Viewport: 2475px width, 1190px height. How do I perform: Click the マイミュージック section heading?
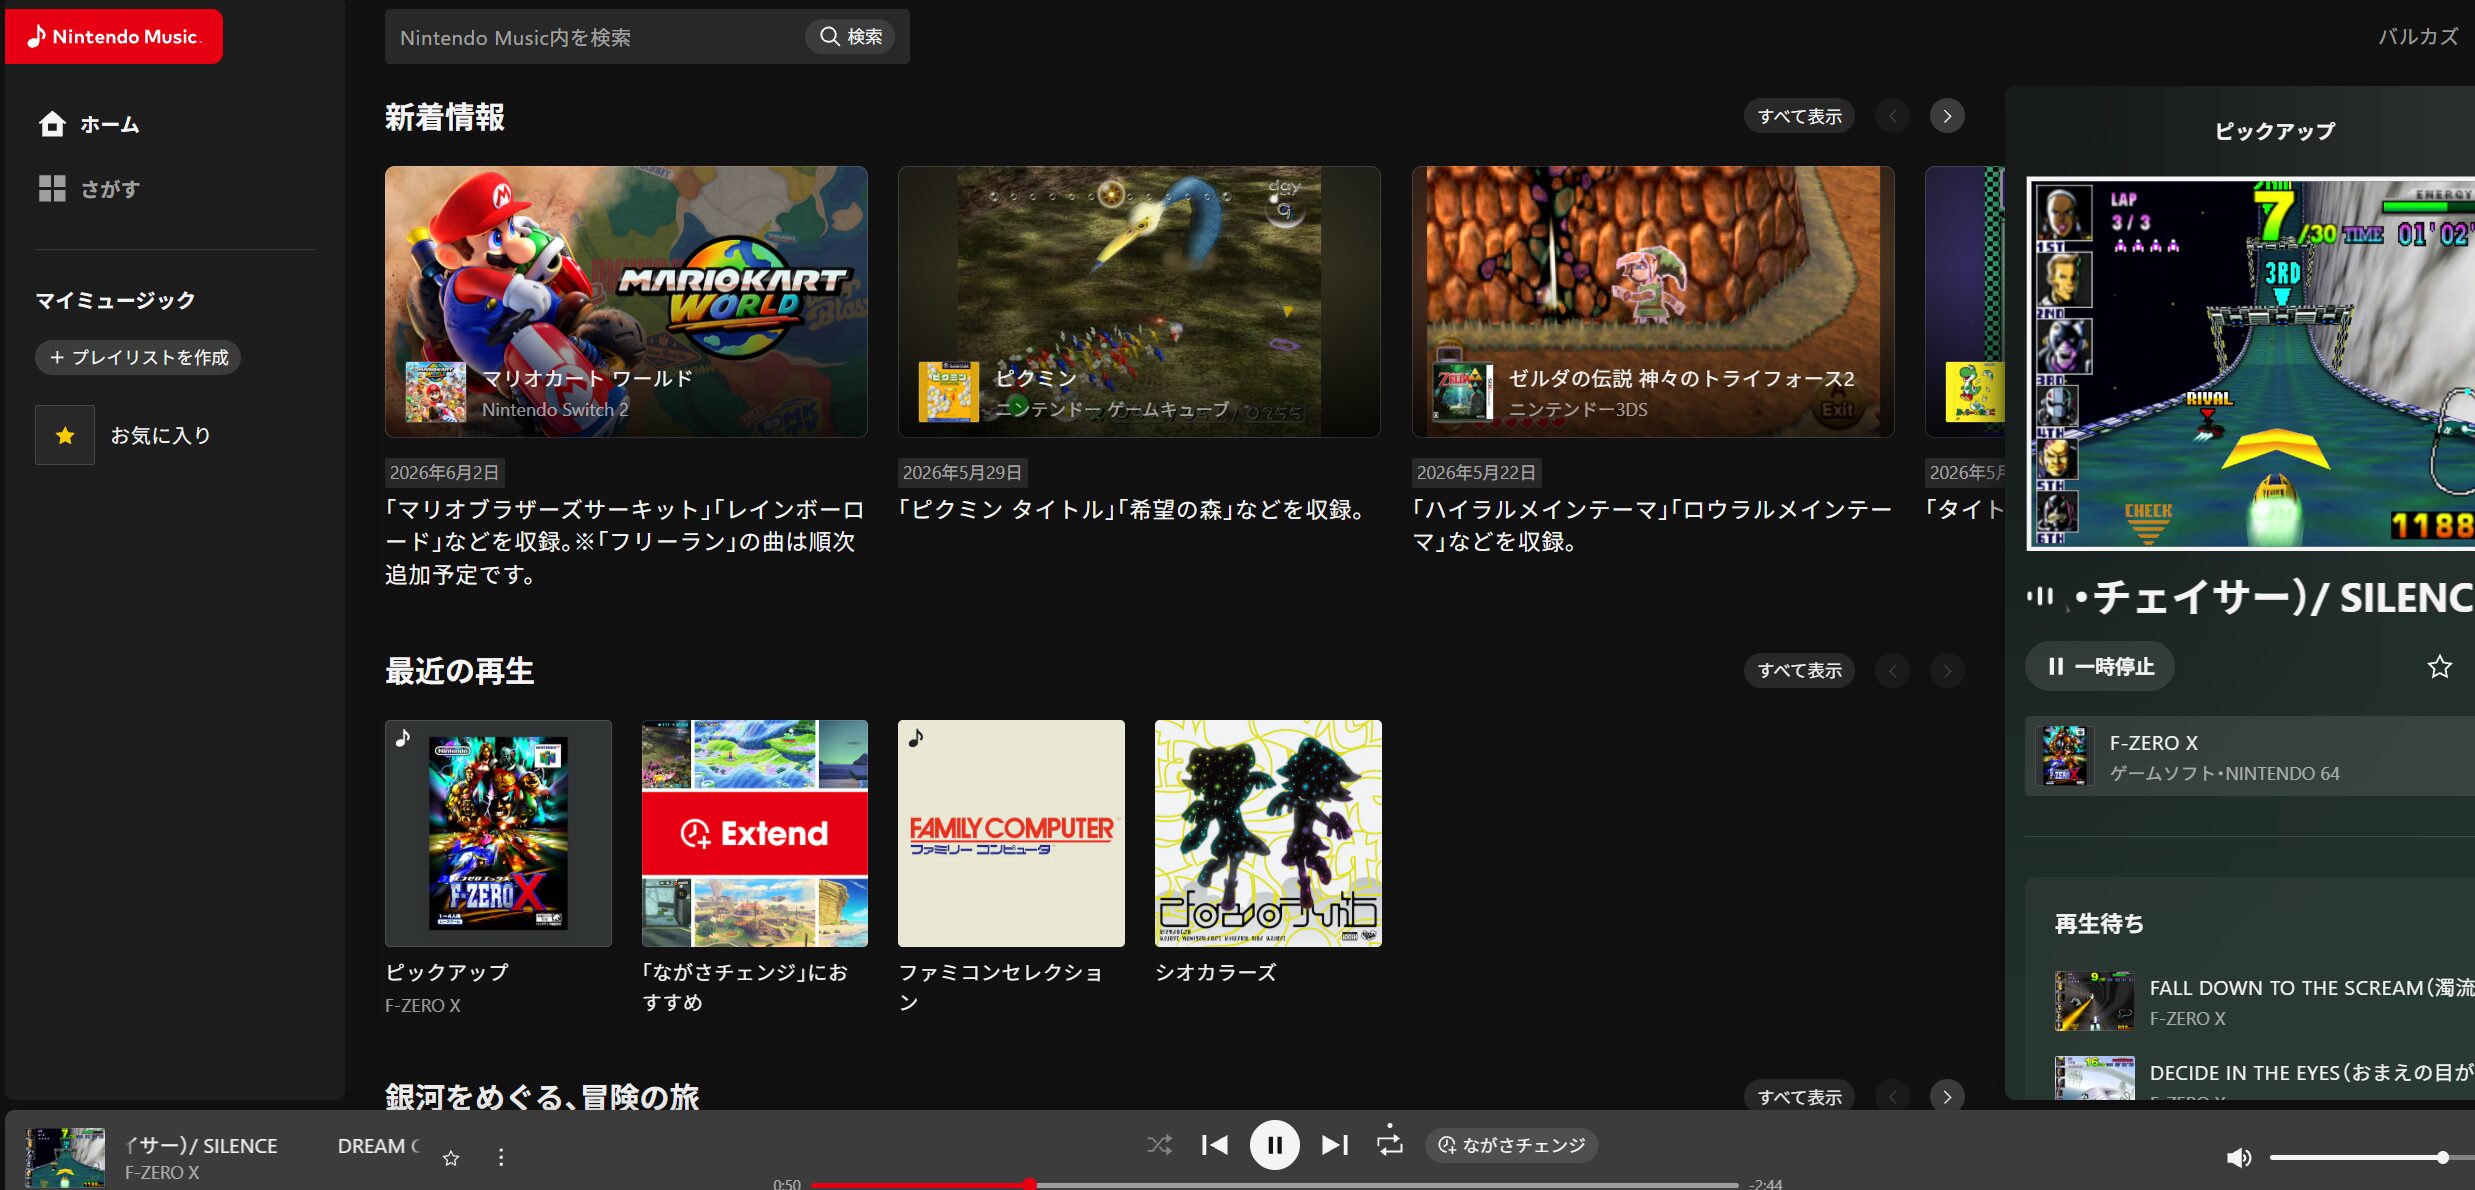point(116,300)
